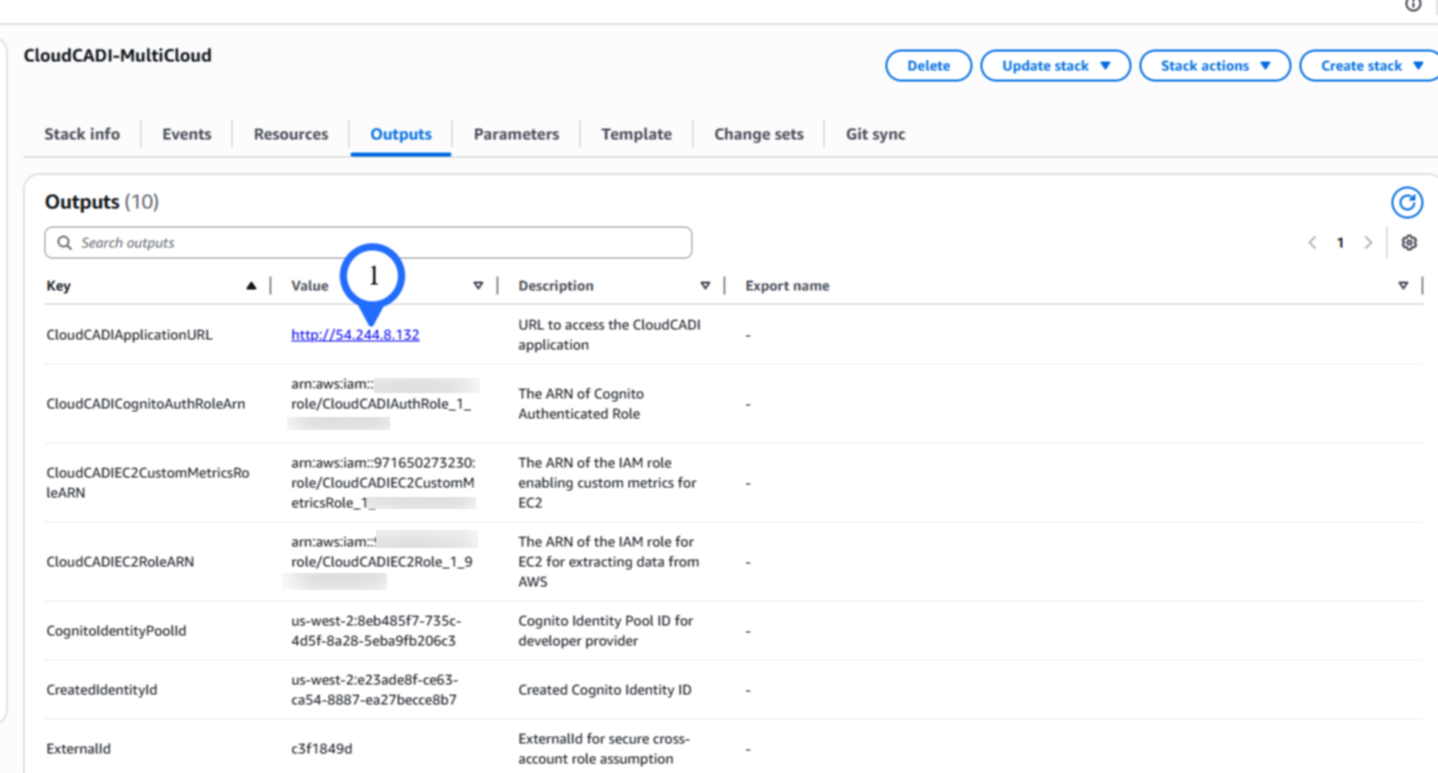The height and width of the screenshot is (773, 1438).
Task: Go to the previous outputs page
Action: (1312, 243)
